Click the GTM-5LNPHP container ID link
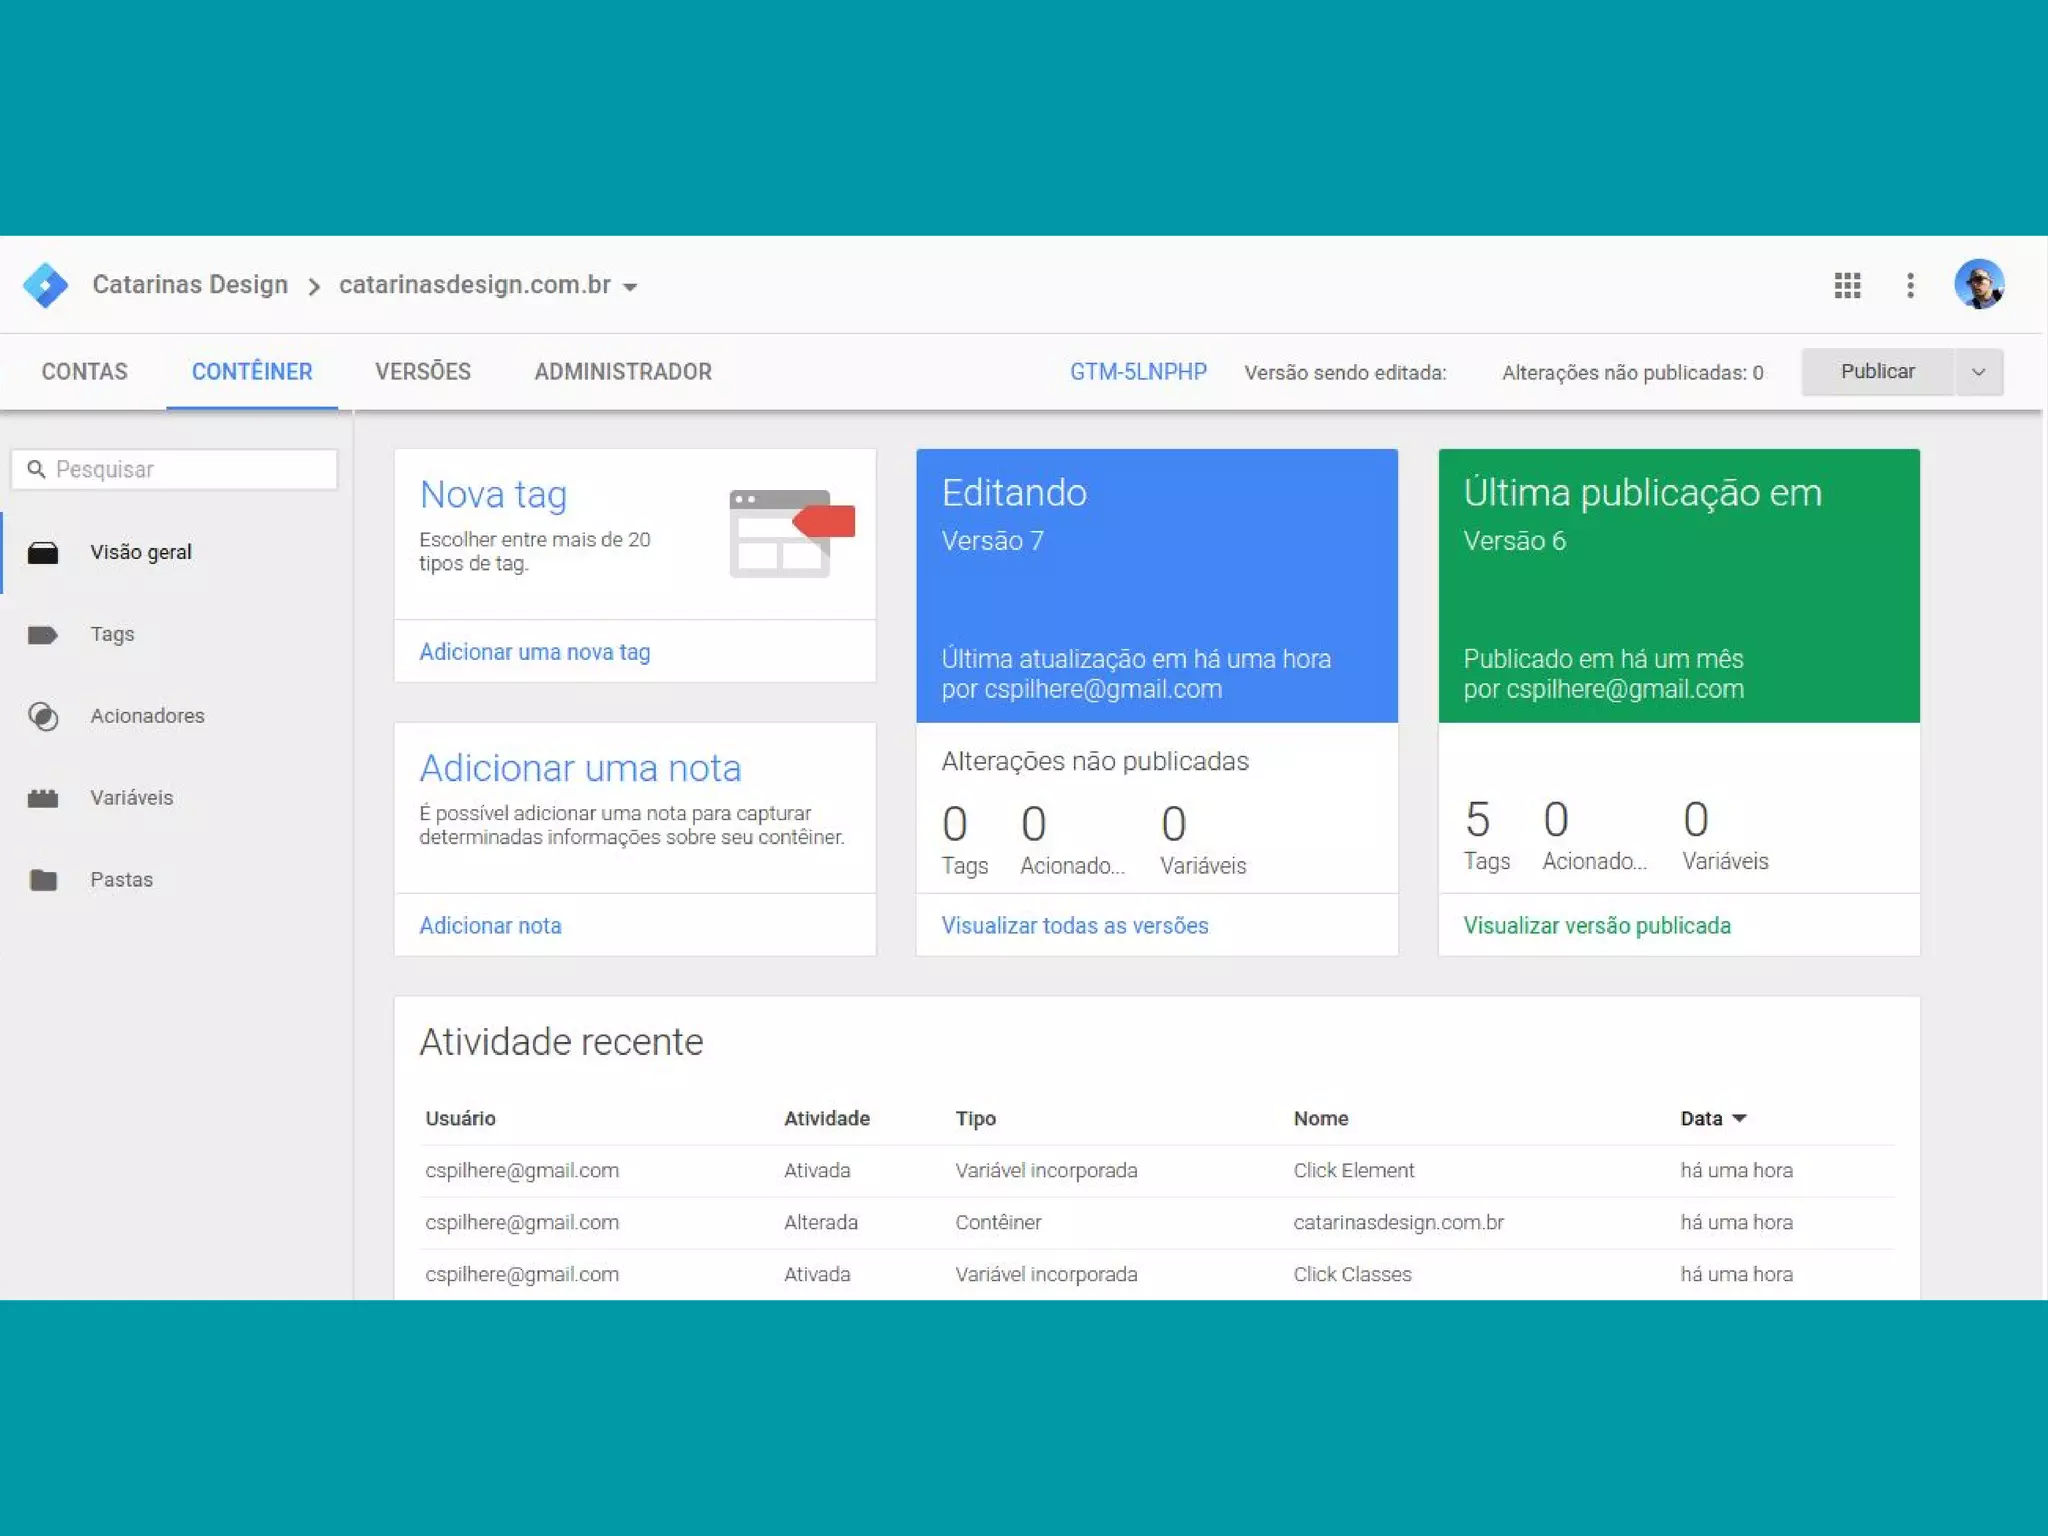This screenshot has height=1536, width=2048. pos(1138,372)
